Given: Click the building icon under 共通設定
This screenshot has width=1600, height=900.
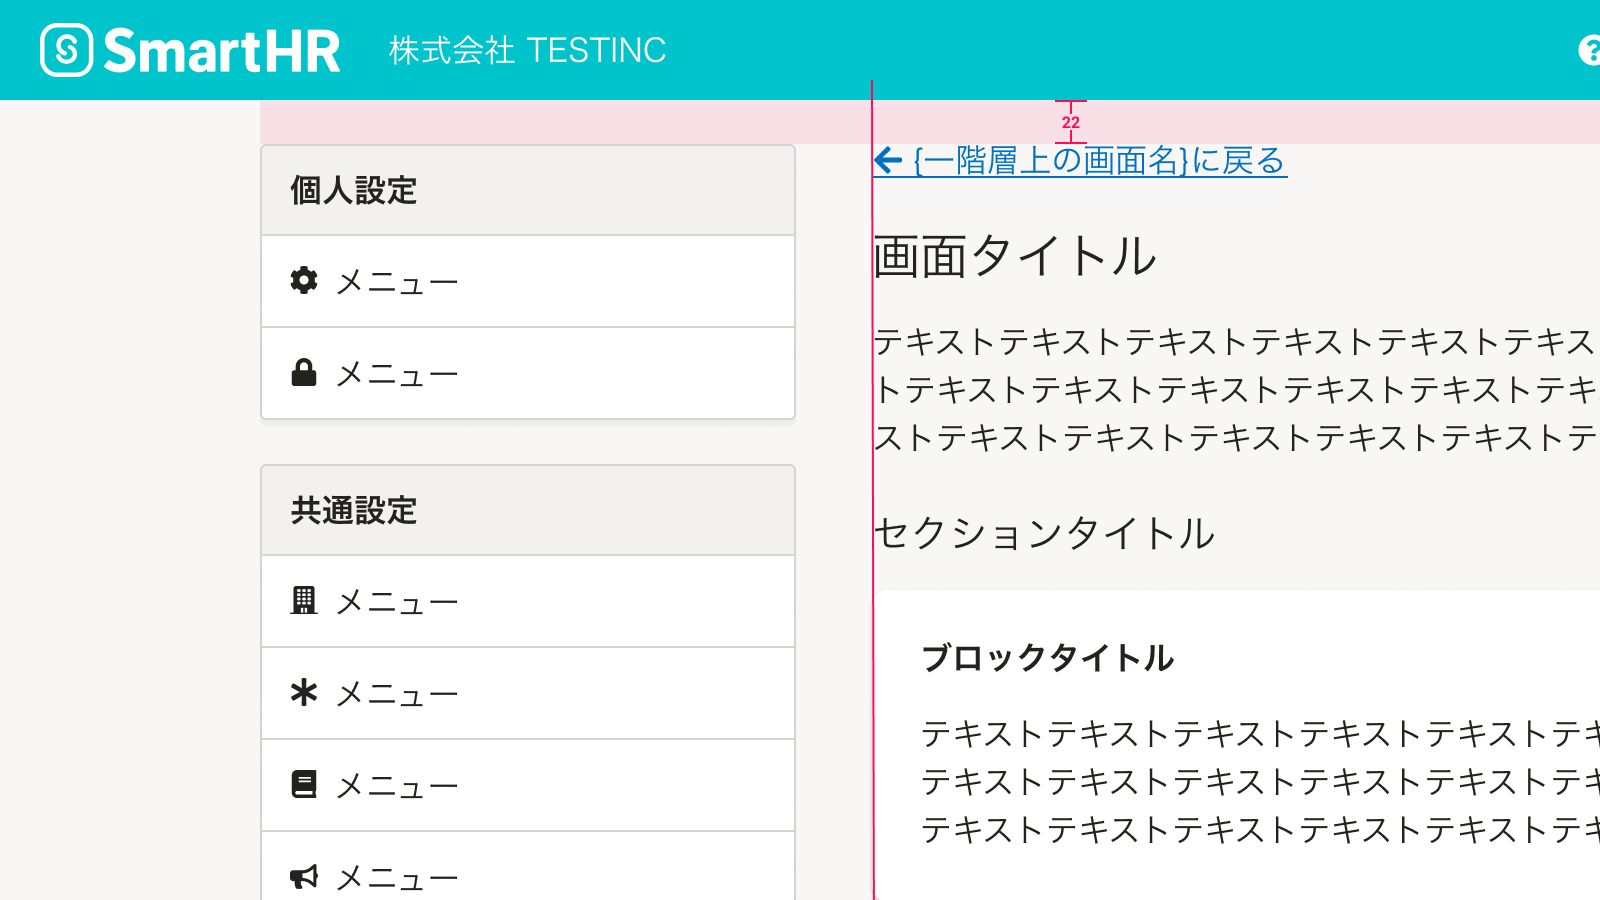Looking at the screenshot, I should point(304,601).
